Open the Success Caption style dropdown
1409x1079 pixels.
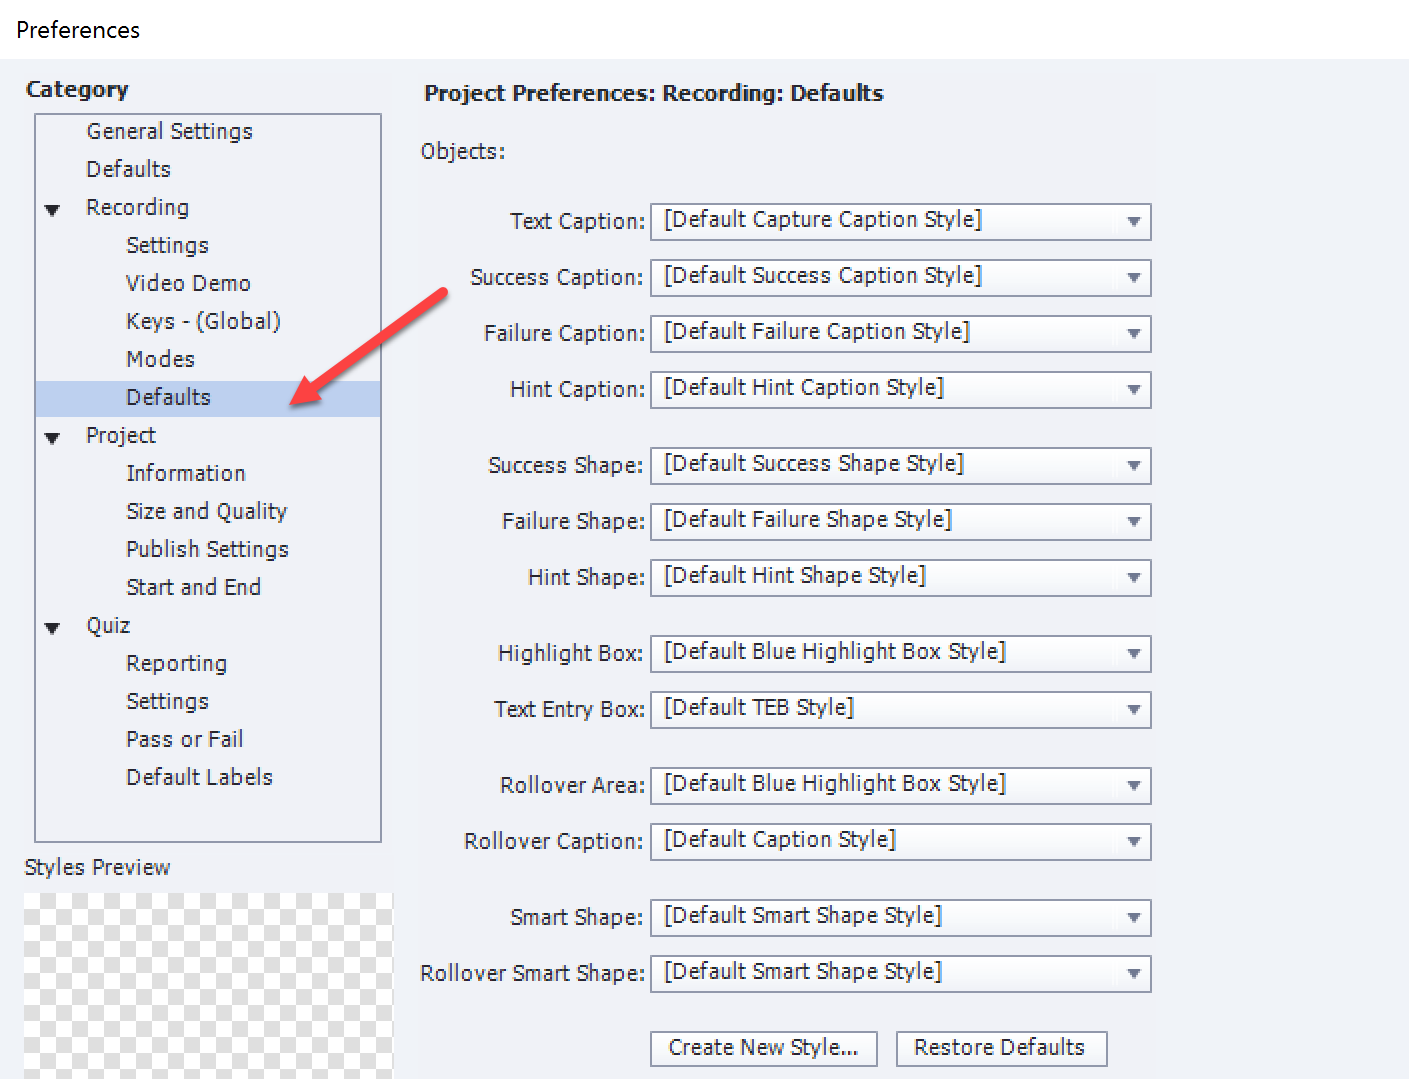coord(1133,277)
